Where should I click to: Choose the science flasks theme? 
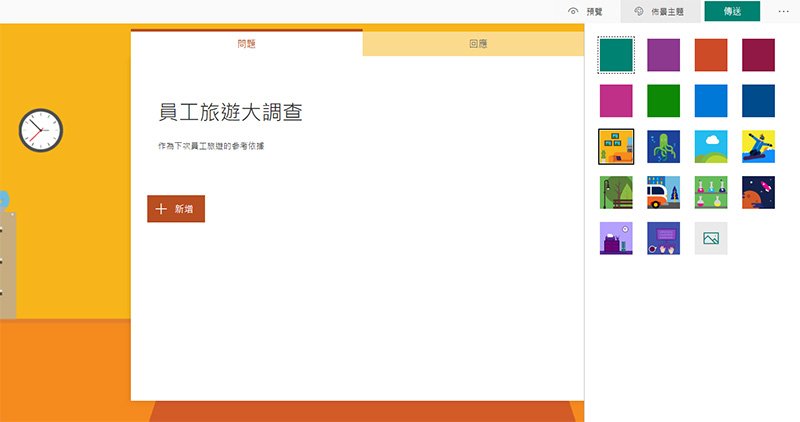(x=711, y=192)
